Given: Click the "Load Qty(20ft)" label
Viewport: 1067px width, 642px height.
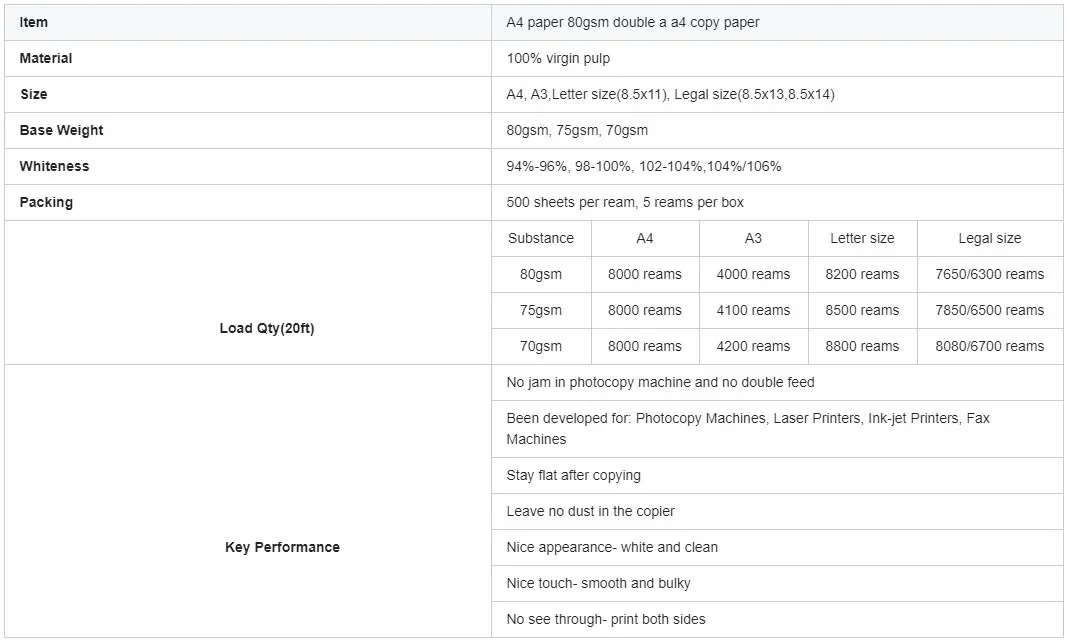Looking at the screenshot, I should [267, 328].
